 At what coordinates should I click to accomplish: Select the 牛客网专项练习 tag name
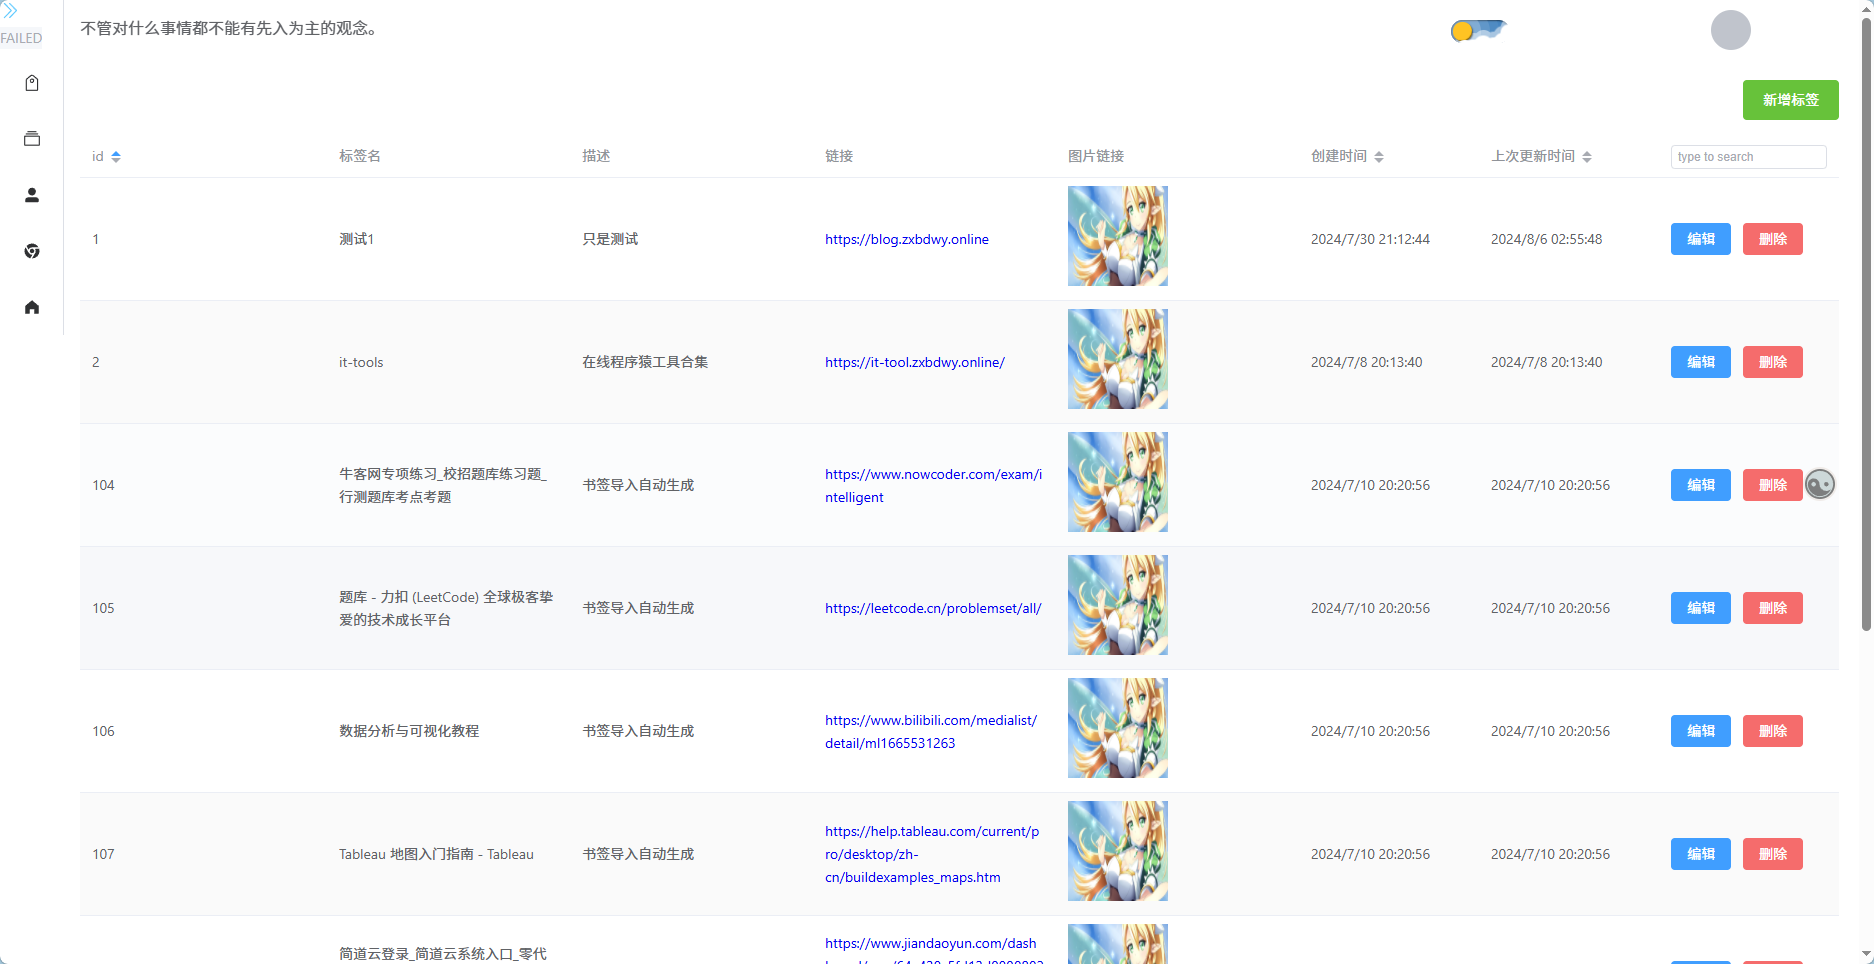[443, 485]
